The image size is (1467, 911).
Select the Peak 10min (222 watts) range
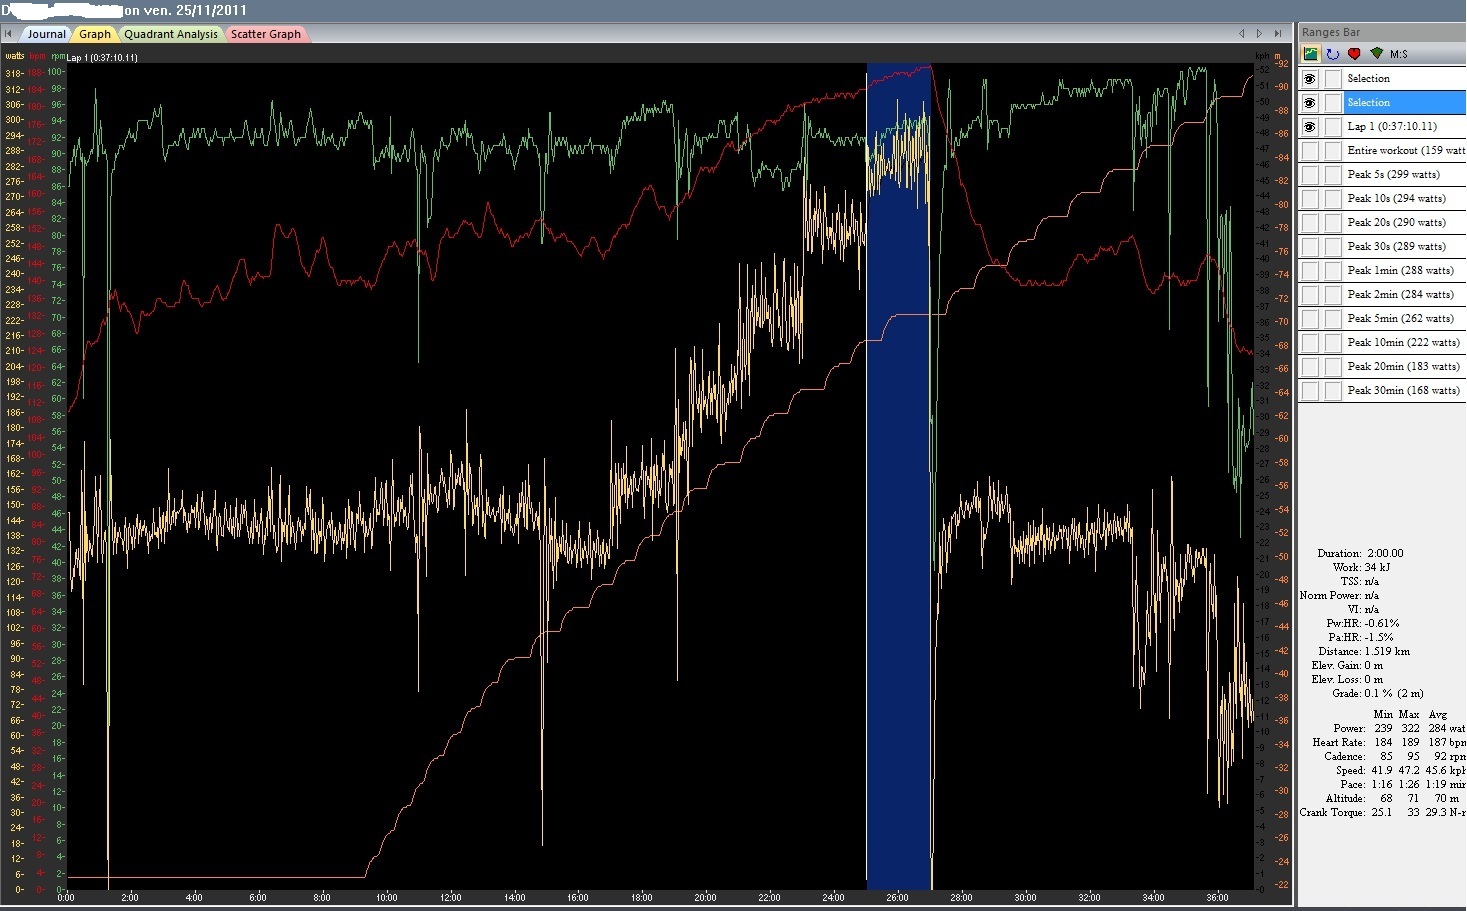[1405, 343]
